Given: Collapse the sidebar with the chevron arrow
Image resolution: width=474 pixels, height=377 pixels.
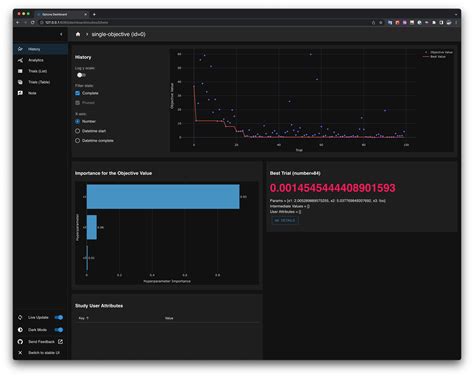Looking at the screenshot, I should coord(61,34).
